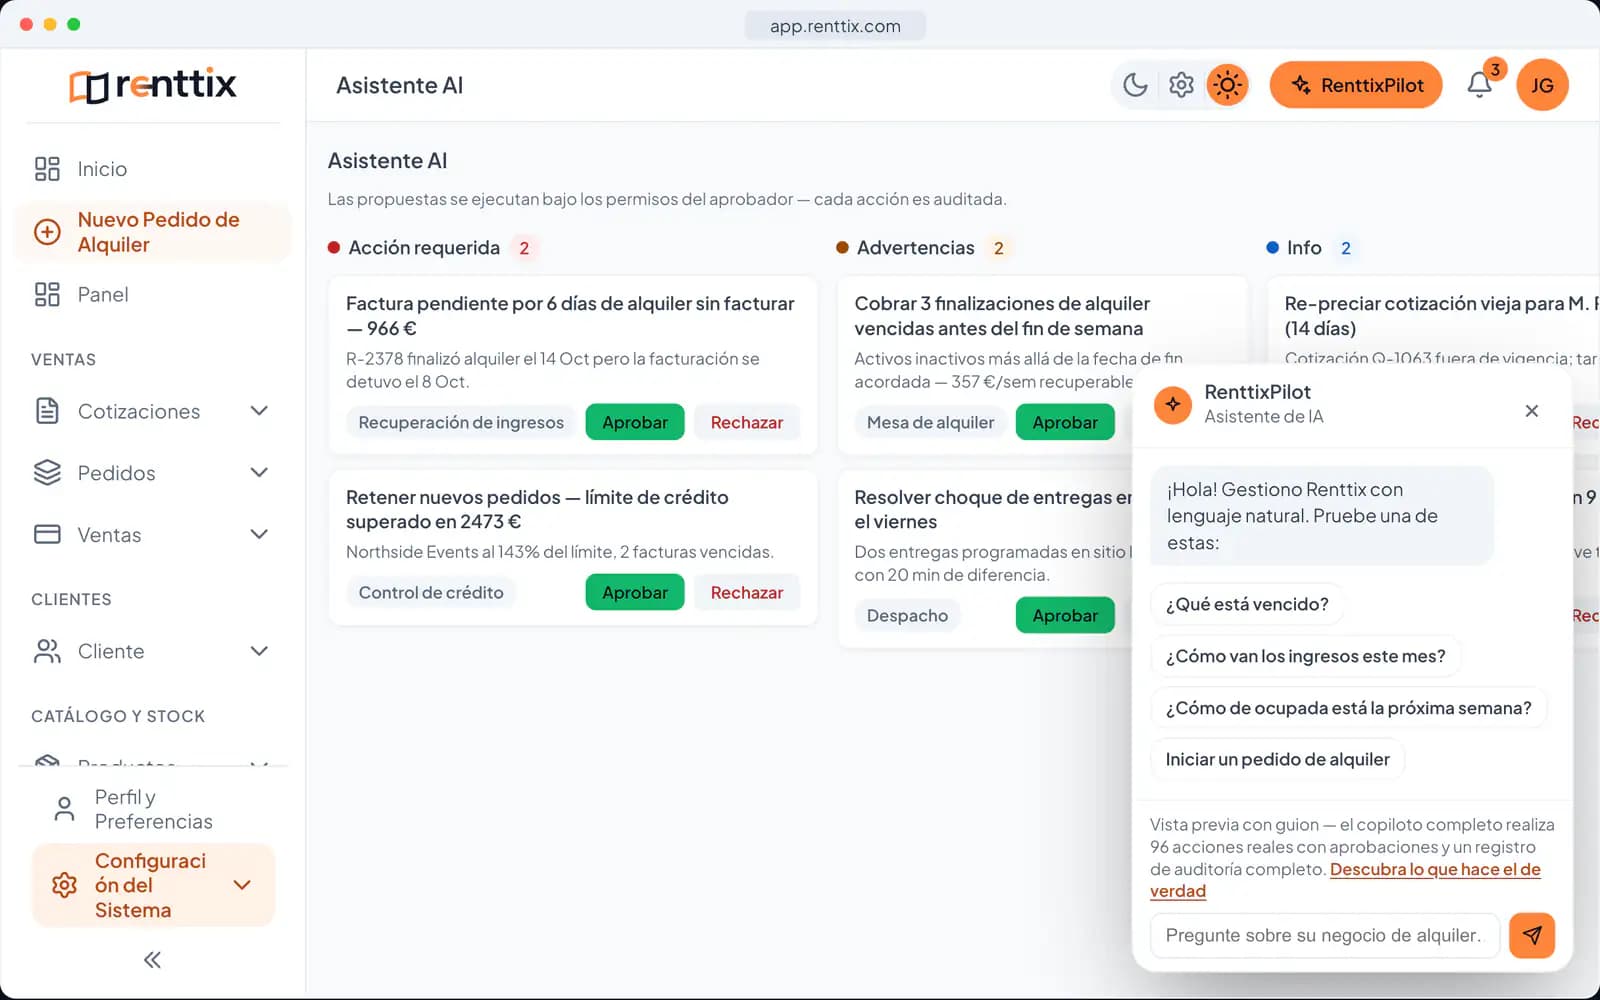Open Panel in sidebar

tap(153, 294)
